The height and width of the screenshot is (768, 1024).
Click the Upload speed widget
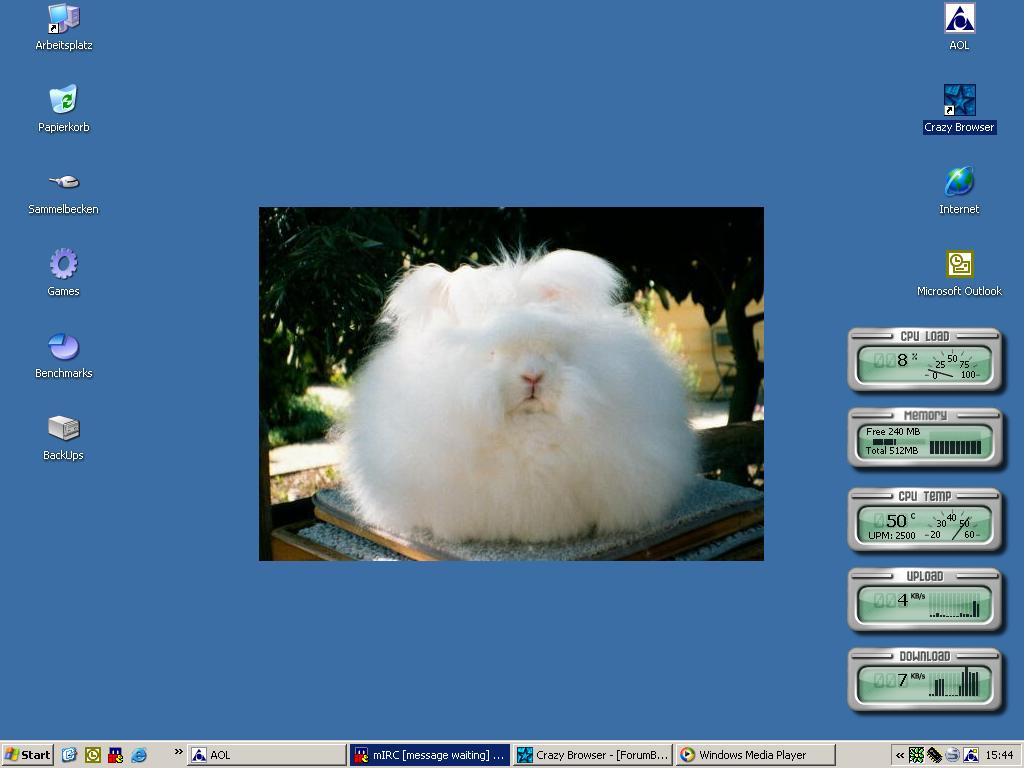925,600
